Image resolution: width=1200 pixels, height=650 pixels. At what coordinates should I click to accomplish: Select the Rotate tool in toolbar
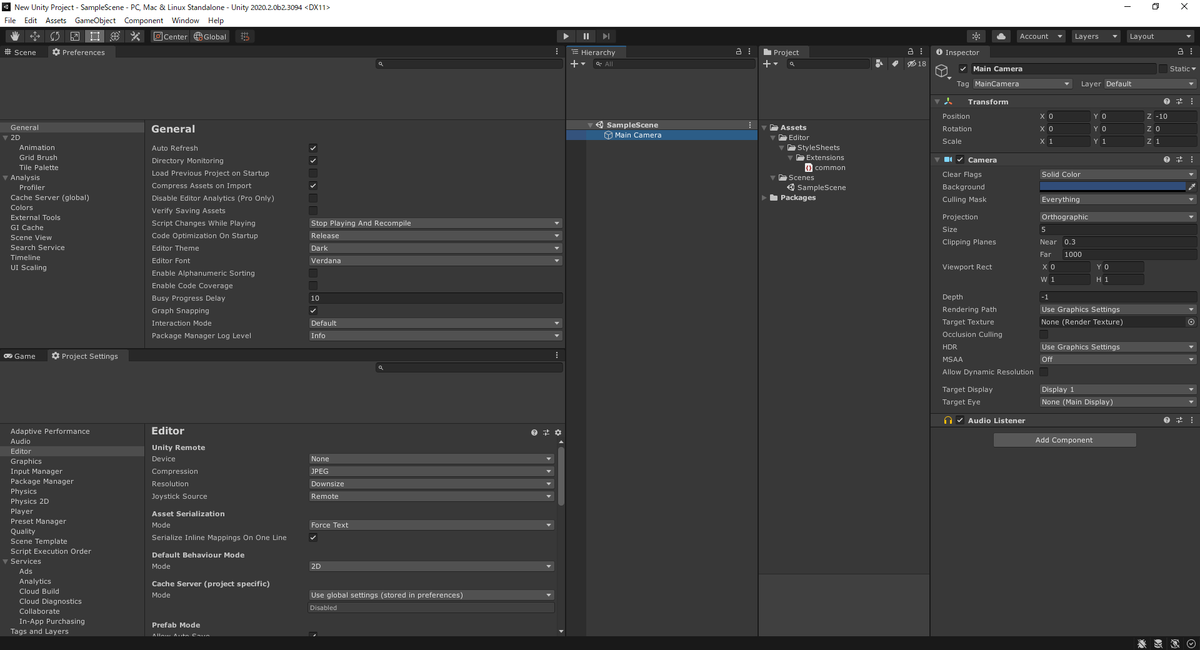tap(54, 36)
